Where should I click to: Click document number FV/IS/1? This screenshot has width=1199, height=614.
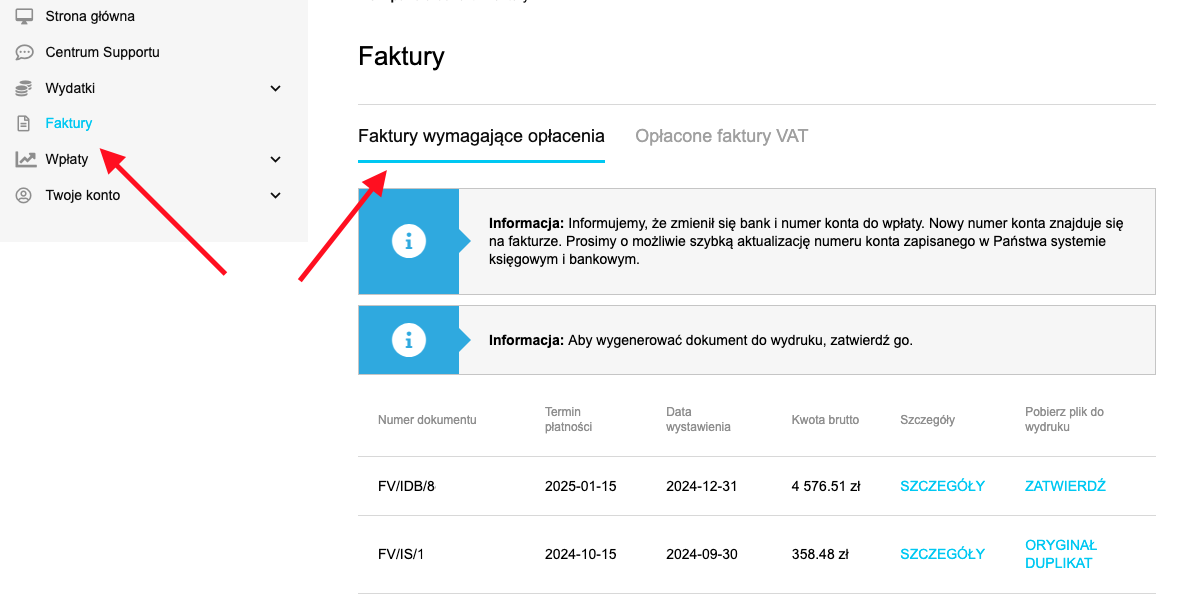click(401, 554)
